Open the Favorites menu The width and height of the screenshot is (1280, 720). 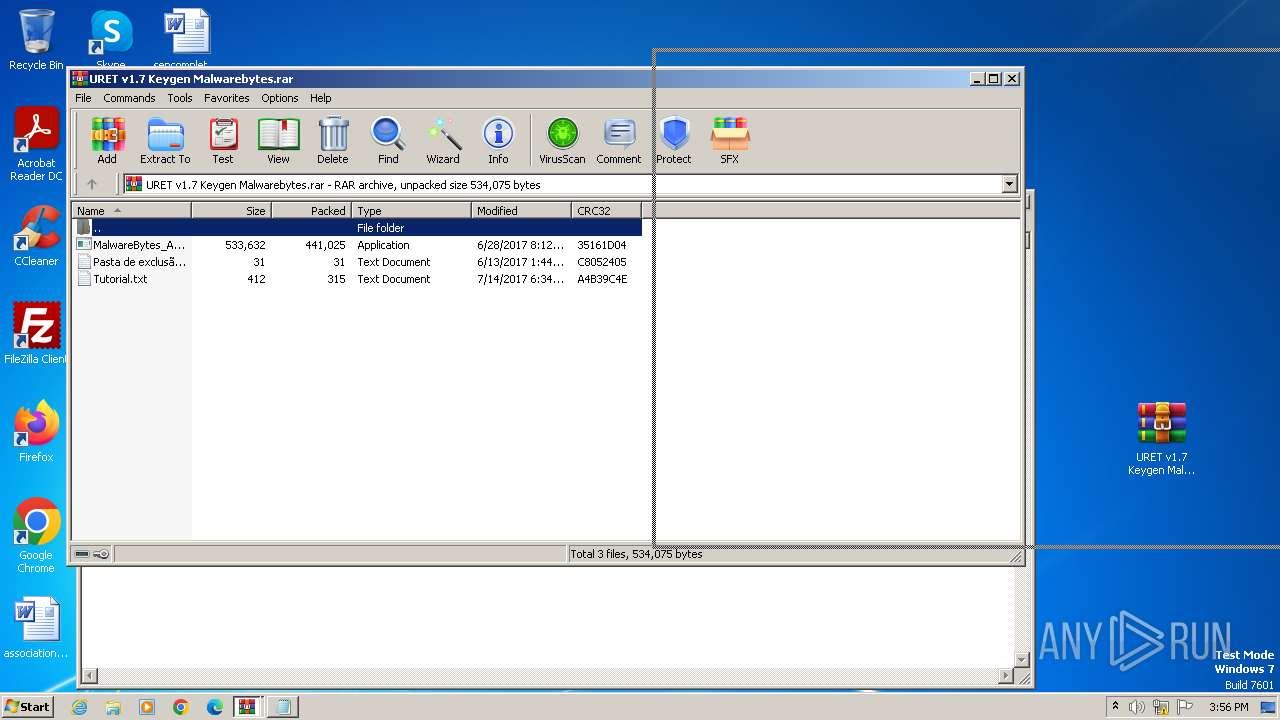tap(227, 98)
